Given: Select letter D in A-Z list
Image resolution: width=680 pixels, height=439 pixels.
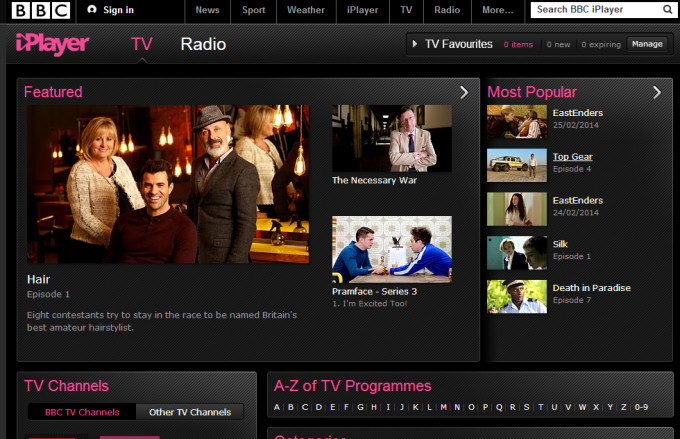Looking at the screenshot, I should click(319, 407).
